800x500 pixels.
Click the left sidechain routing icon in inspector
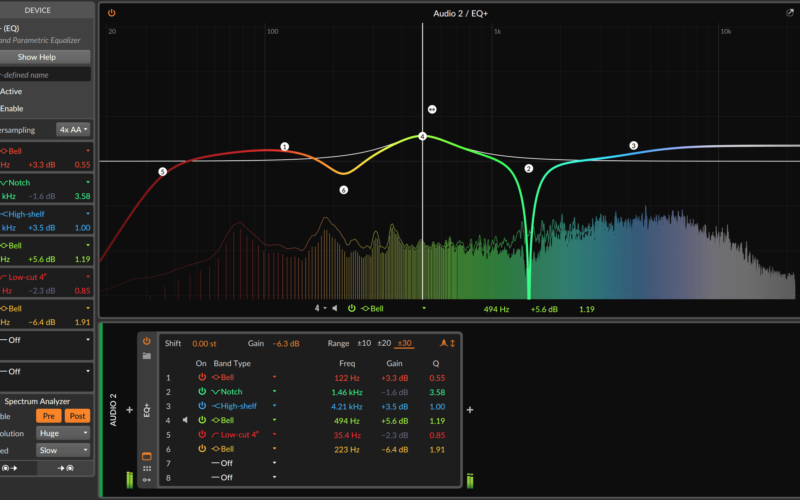[x=9, y=468]
